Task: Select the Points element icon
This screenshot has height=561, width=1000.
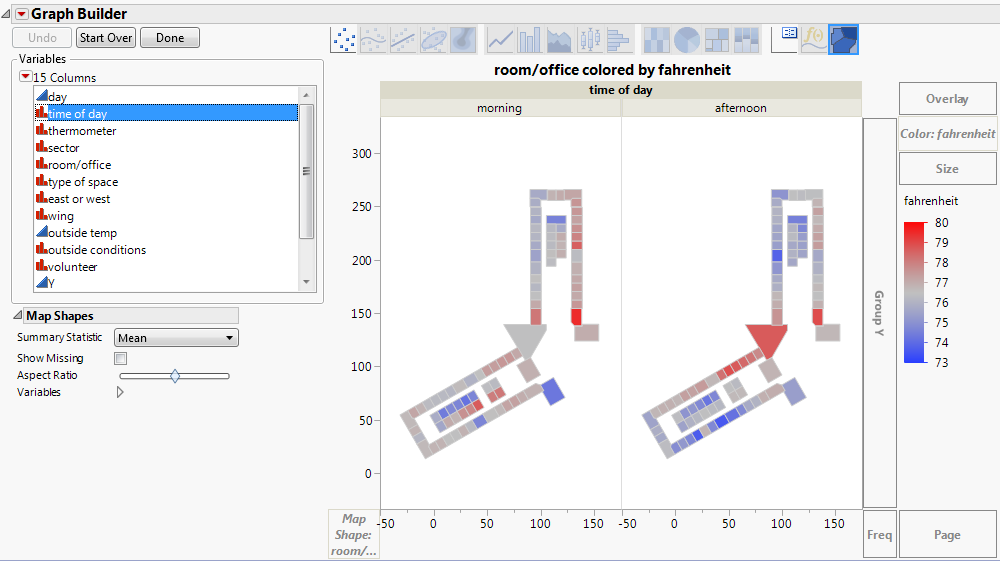Action: pos(344,39)
